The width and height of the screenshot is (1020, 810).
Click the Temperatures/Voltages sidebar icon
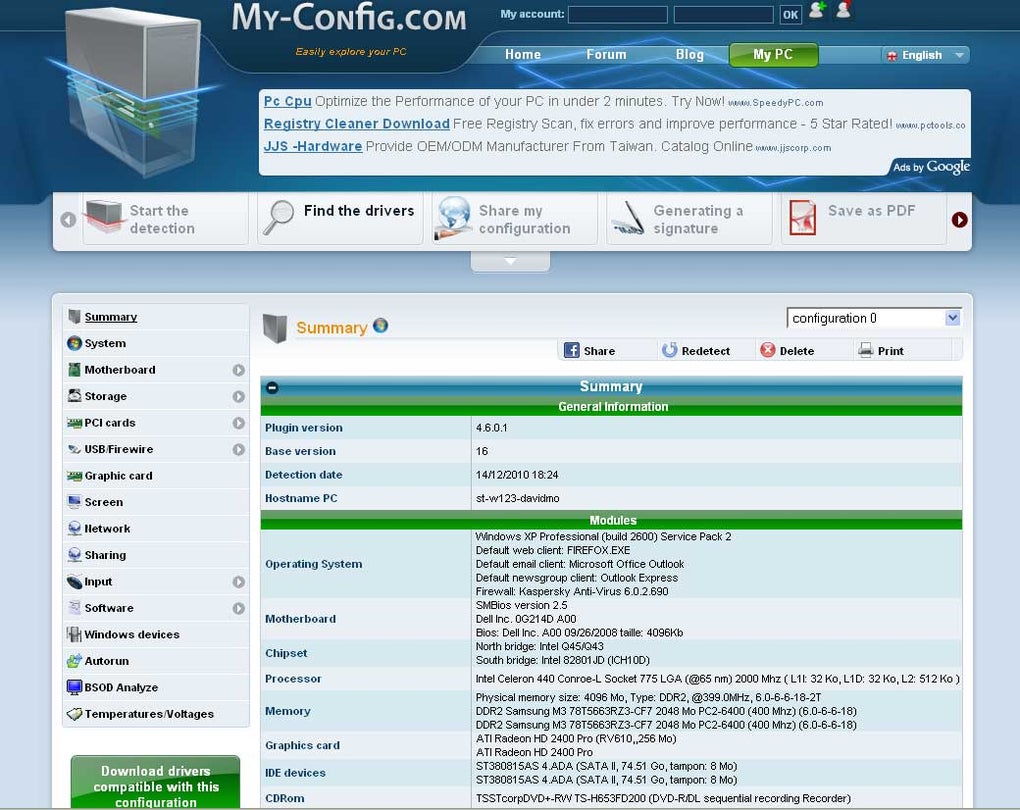click(74, 714)
